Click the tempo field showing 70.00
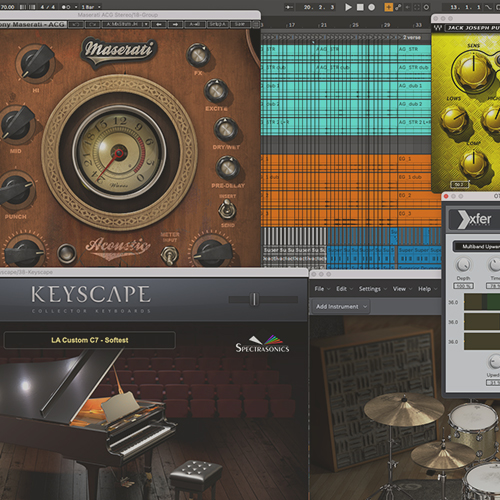This screenshot has width=500, height=500. (8, 7)
